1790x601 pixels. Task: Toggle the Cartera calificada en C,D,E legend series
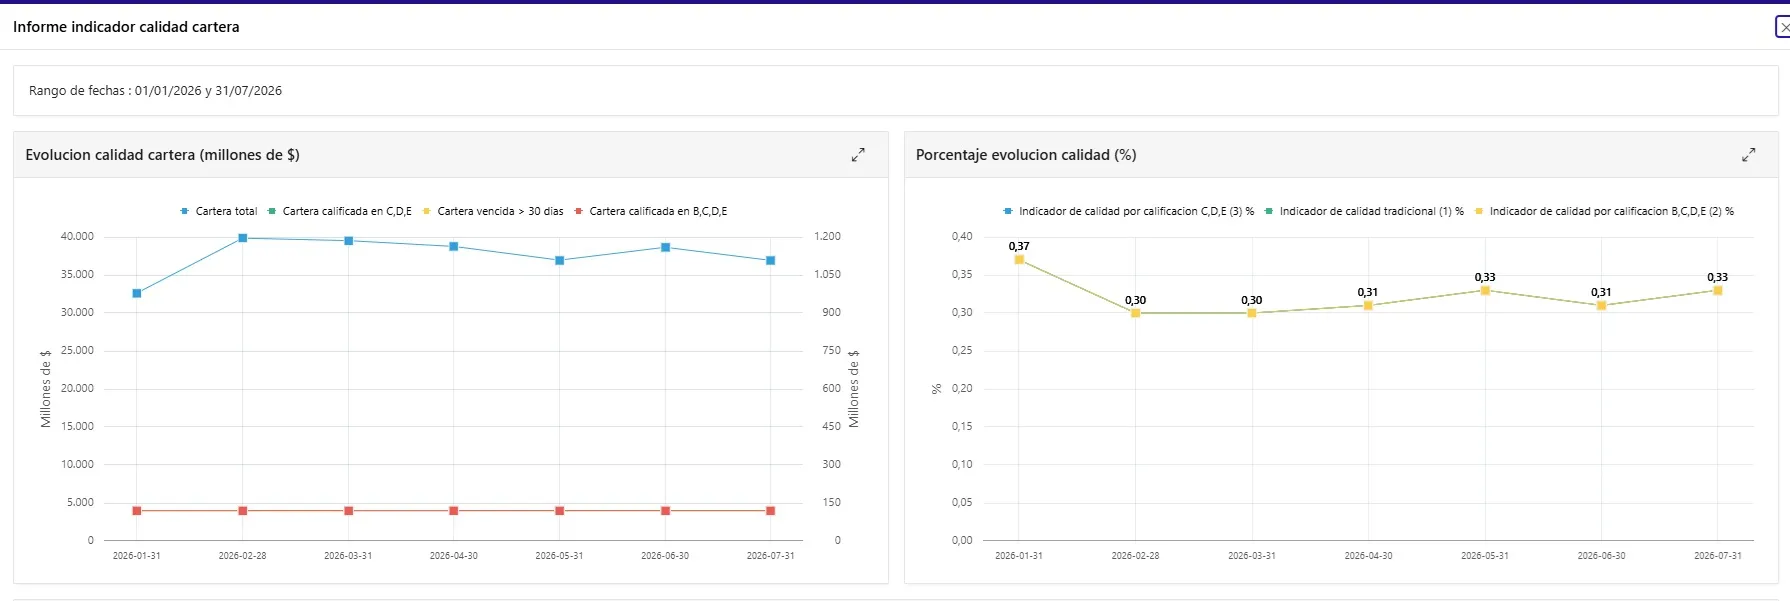coord(339,211)
